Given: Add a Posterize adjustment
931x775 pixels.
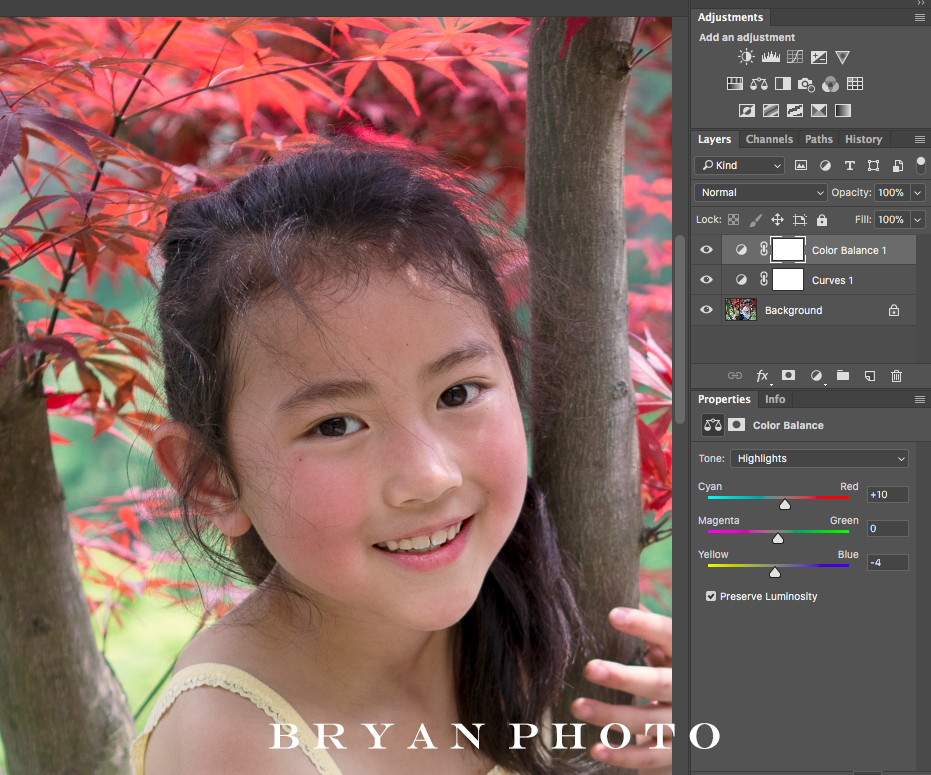Looking at the screenshot, I should pos(771,110).
